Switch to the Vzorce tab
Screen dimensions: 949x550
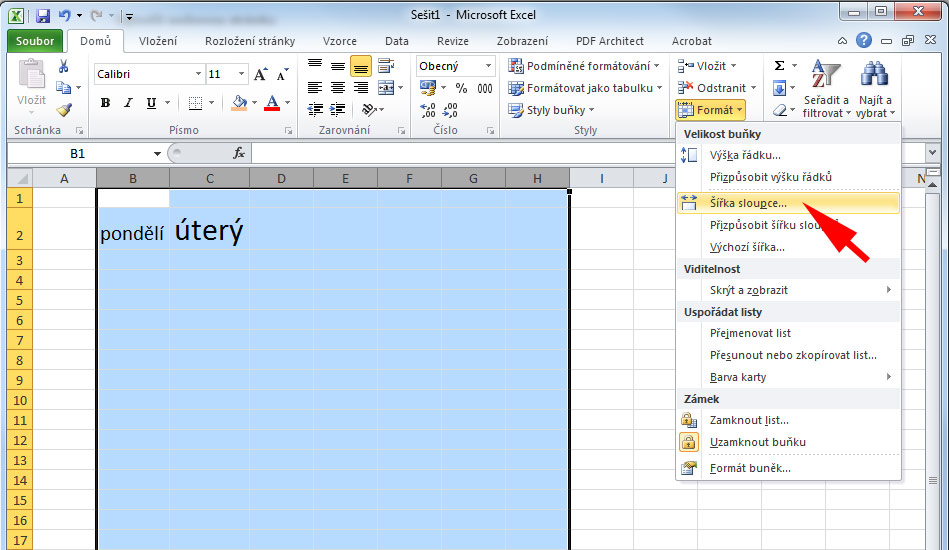pyautogui.click(x=340, y=41)
